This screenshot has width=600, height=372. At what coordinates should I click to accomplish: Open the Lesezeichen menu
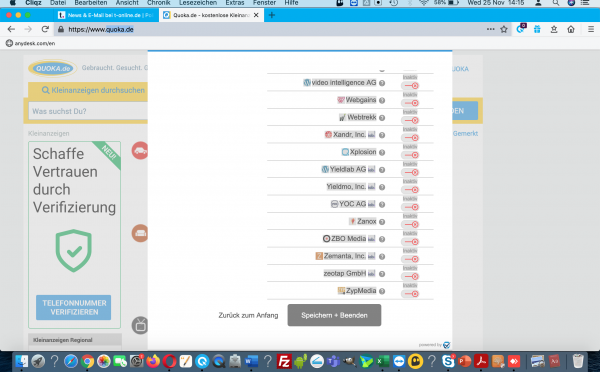pyautogui.click(x=198, y=3)
